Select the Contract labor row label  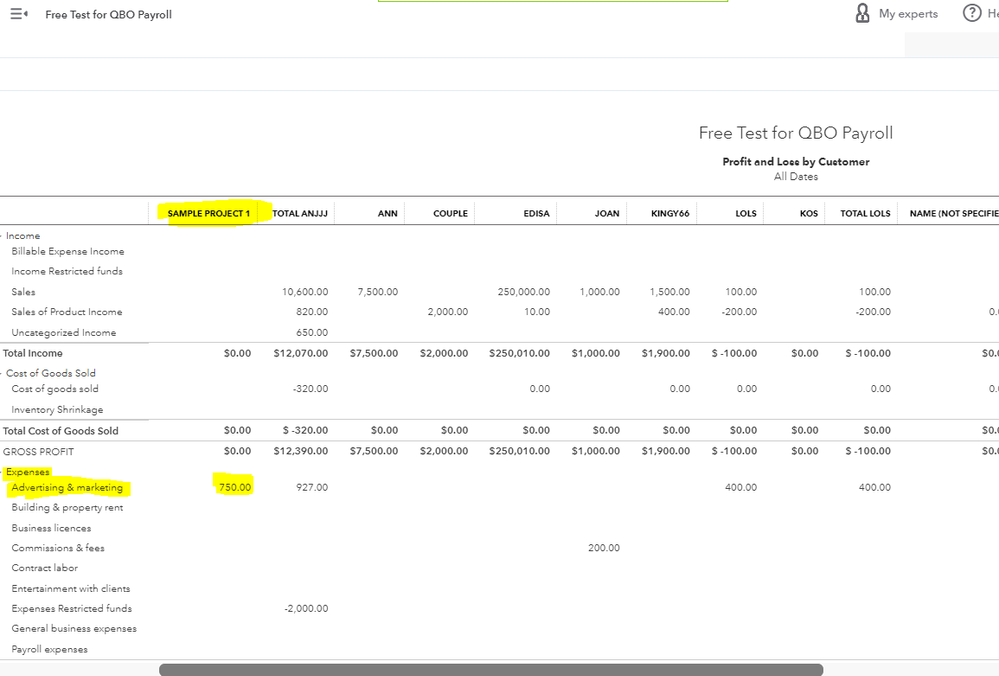[45, 568]
